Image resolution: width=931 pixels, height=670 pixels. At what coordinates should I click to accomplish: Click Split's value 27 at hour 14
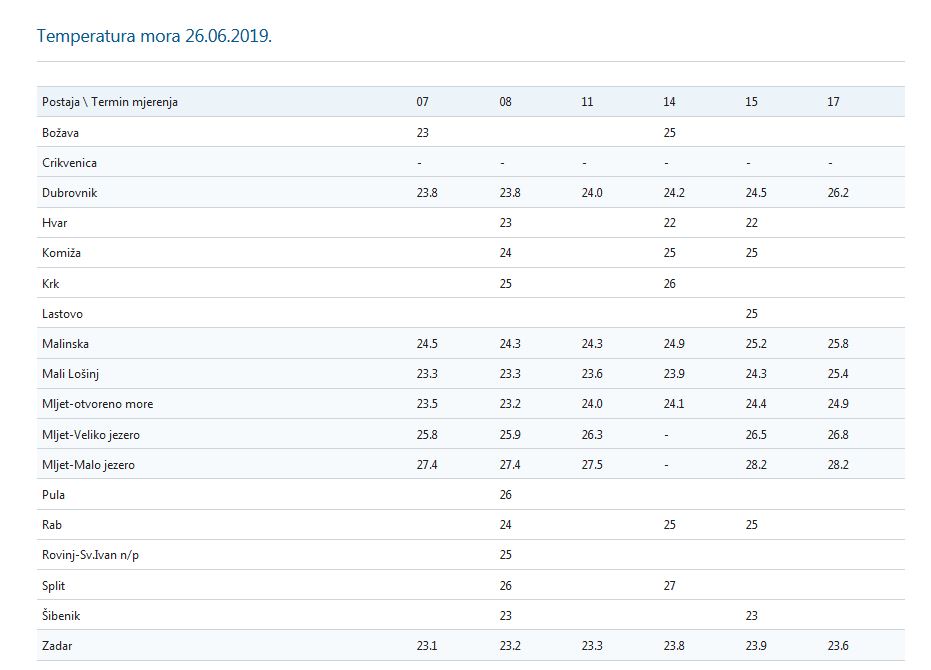(669, 586)
